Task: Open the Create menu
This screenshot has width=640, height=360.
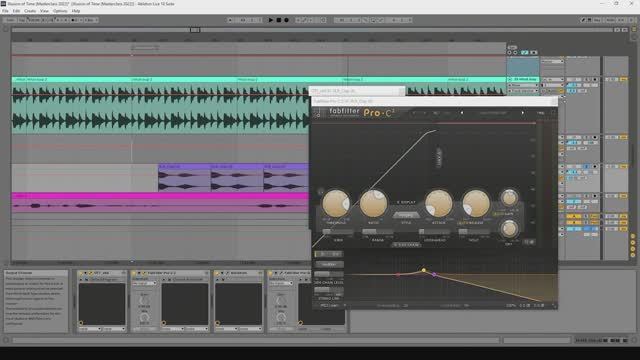Action: (30, 11)
